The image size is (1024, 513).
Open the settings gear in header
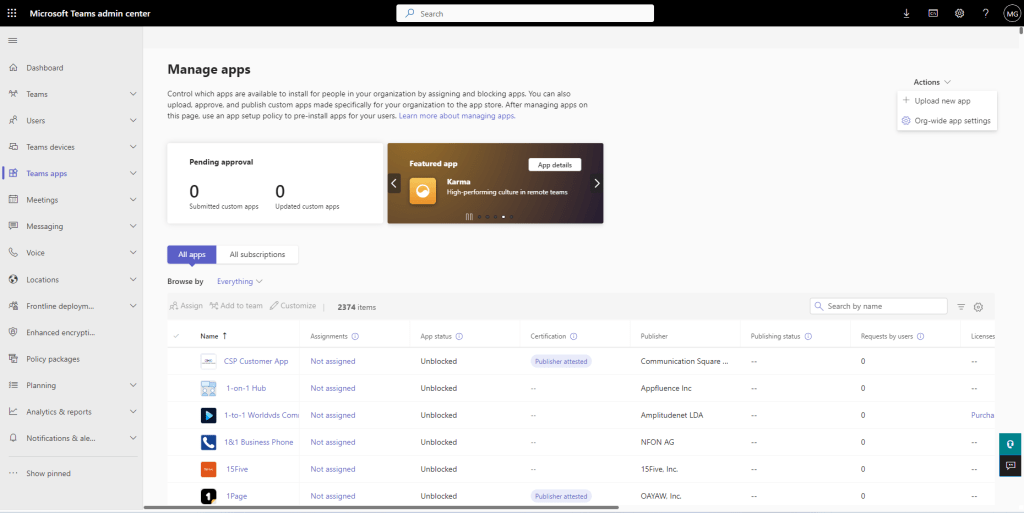click(959, 13)
